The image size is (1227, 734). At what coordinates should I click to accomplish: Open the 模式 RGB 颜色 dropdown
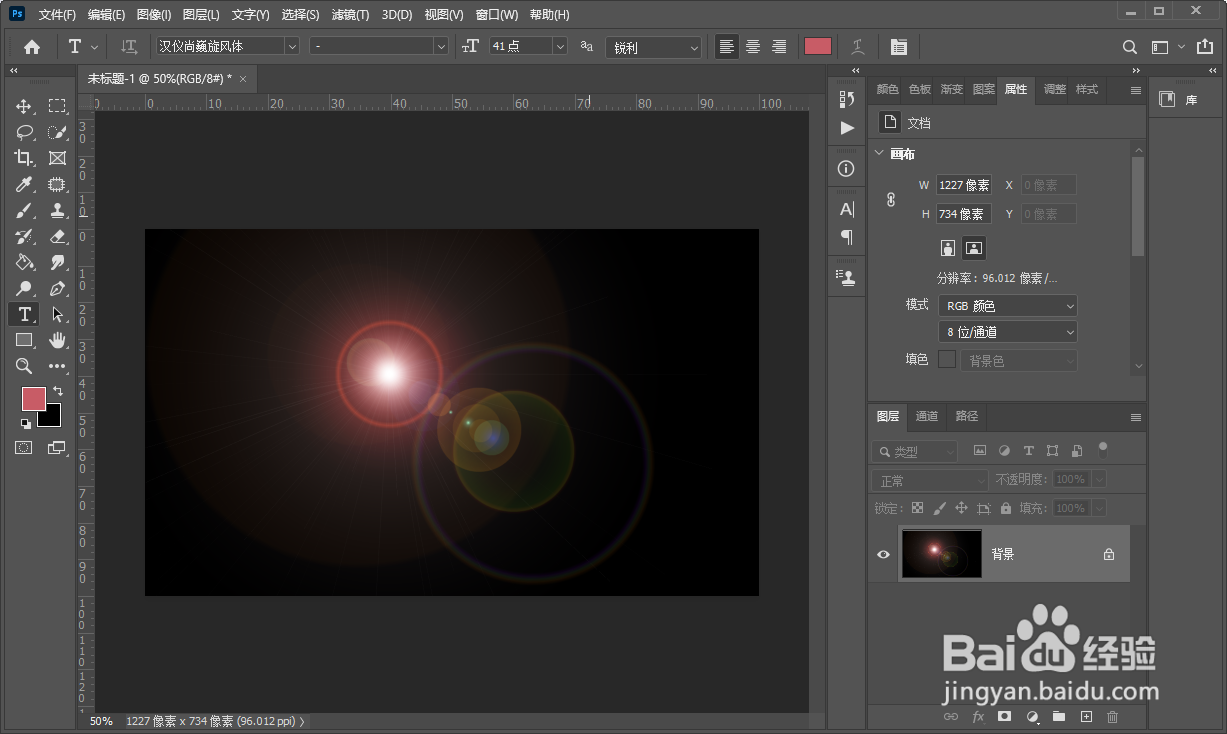click(x=1008, y=306)
